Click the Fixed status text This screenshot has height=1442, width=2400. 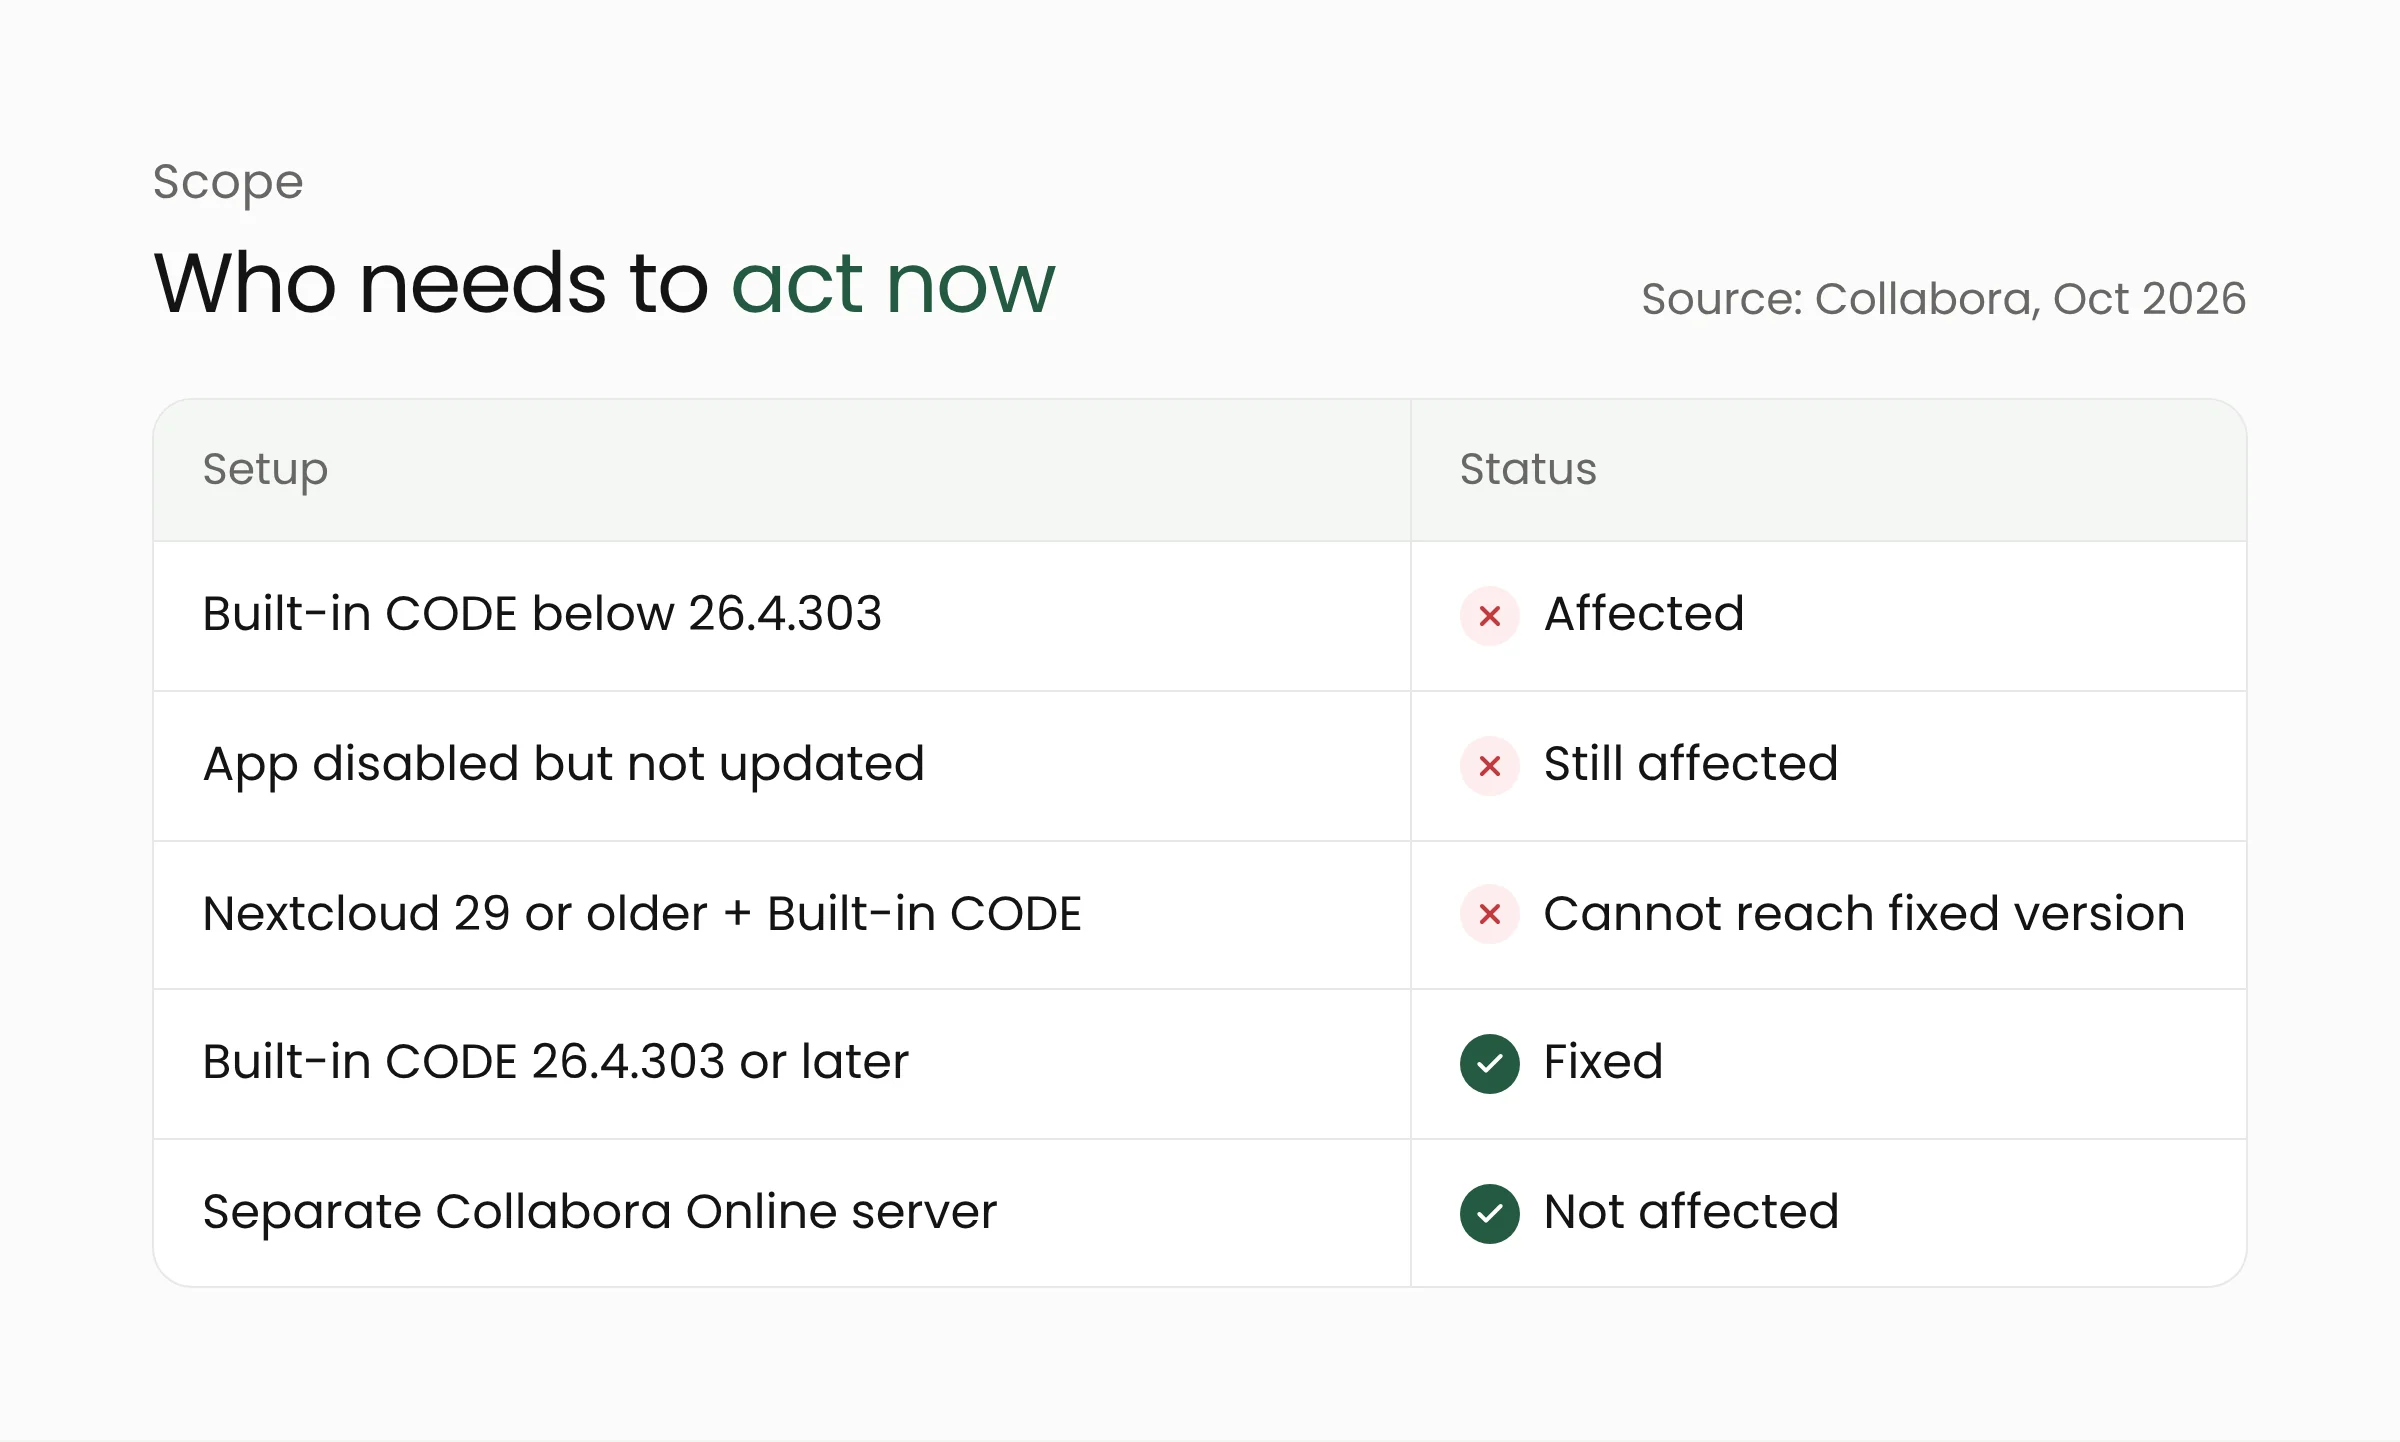click(1603, 1062)
